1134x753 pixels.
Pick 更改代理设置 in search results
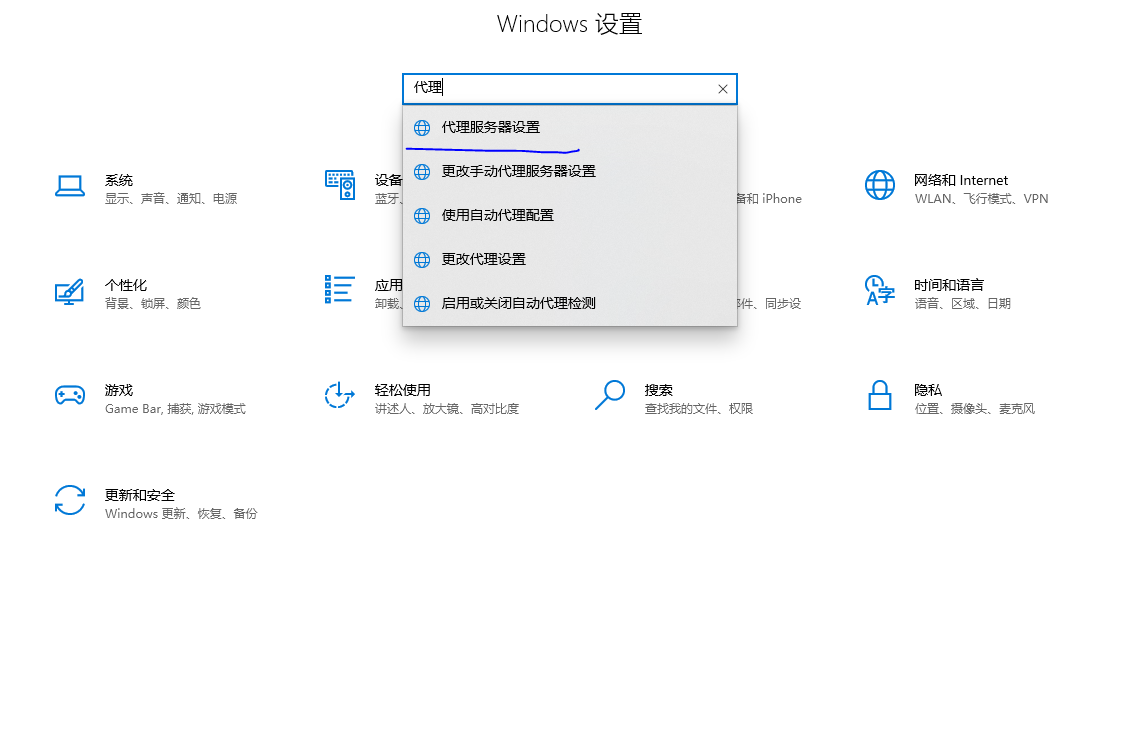coord(483,260)
